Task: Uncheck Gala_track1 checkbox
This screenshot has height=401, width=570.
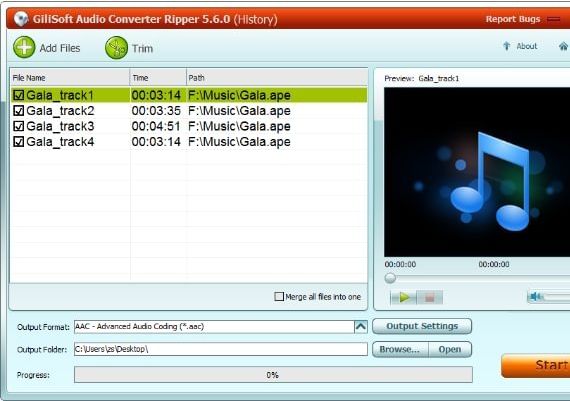Action: tap(19, 95)
